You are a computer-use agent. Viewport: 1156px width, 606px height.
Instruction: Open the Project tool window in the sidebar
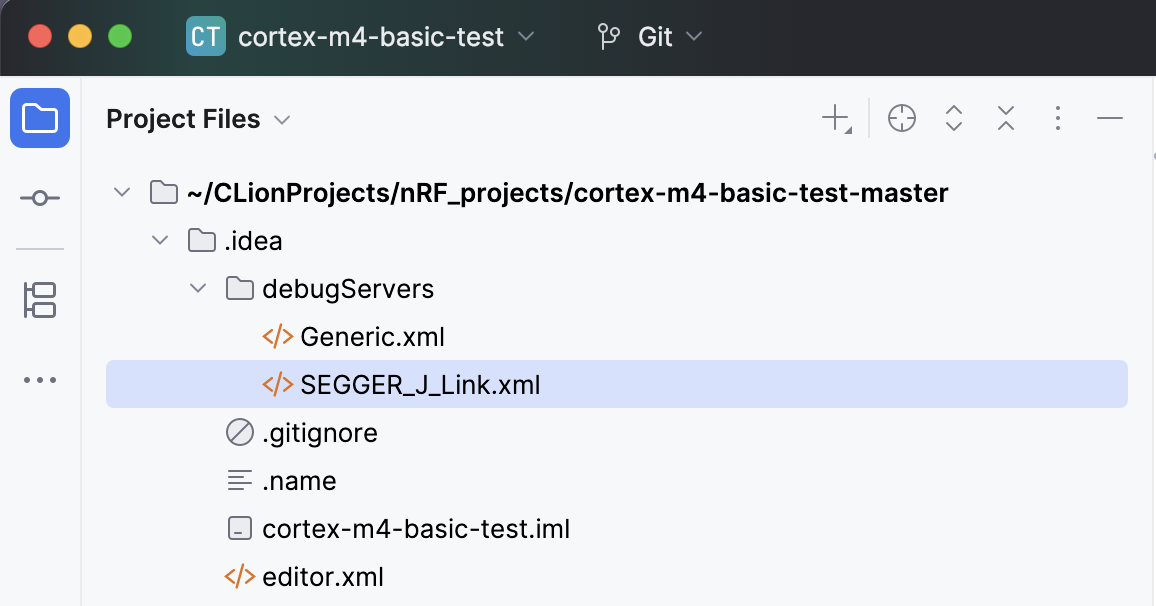pos(40,118)
